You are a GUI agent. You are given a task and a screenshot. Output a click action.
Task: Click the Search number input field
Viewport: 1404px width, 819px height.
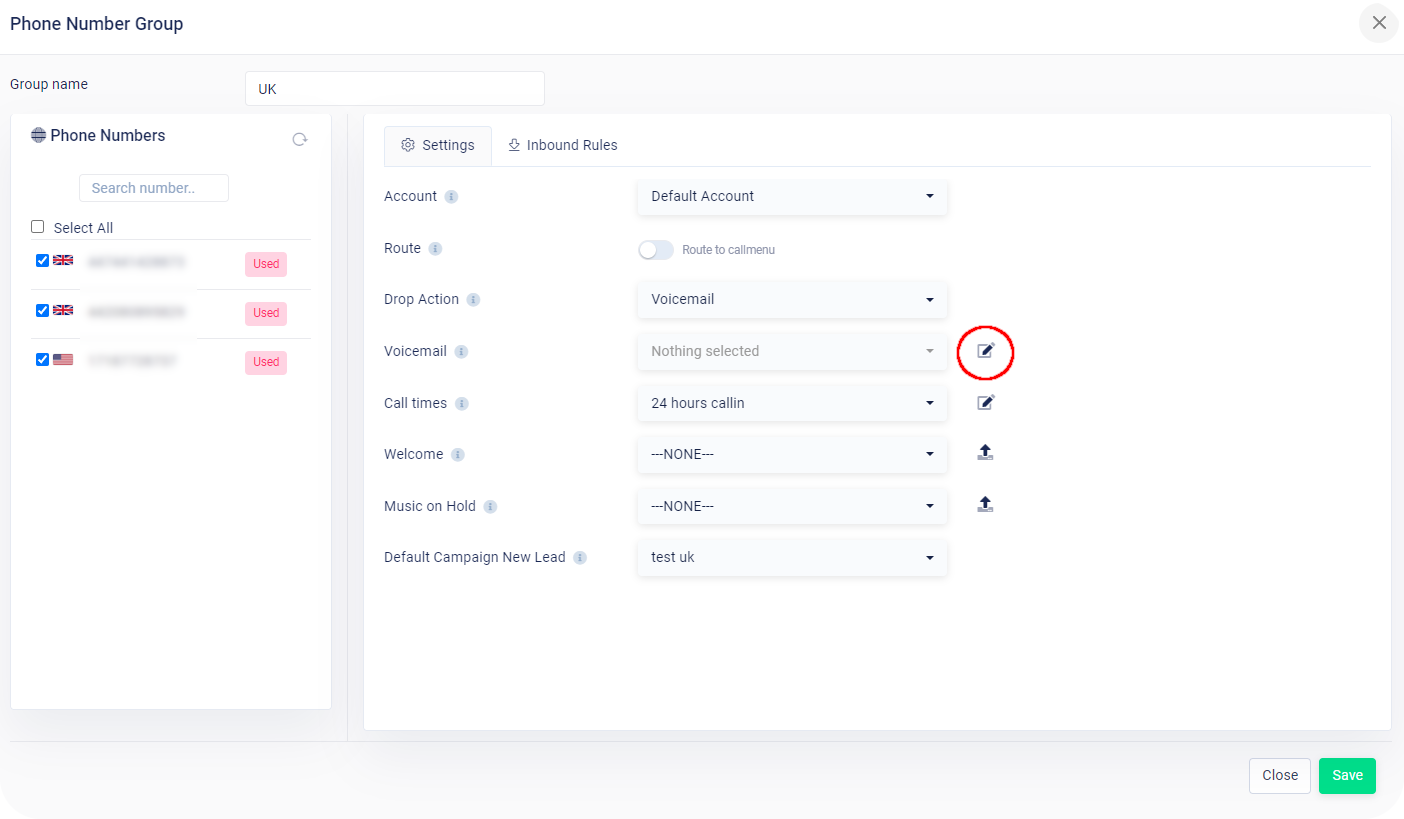153,187
